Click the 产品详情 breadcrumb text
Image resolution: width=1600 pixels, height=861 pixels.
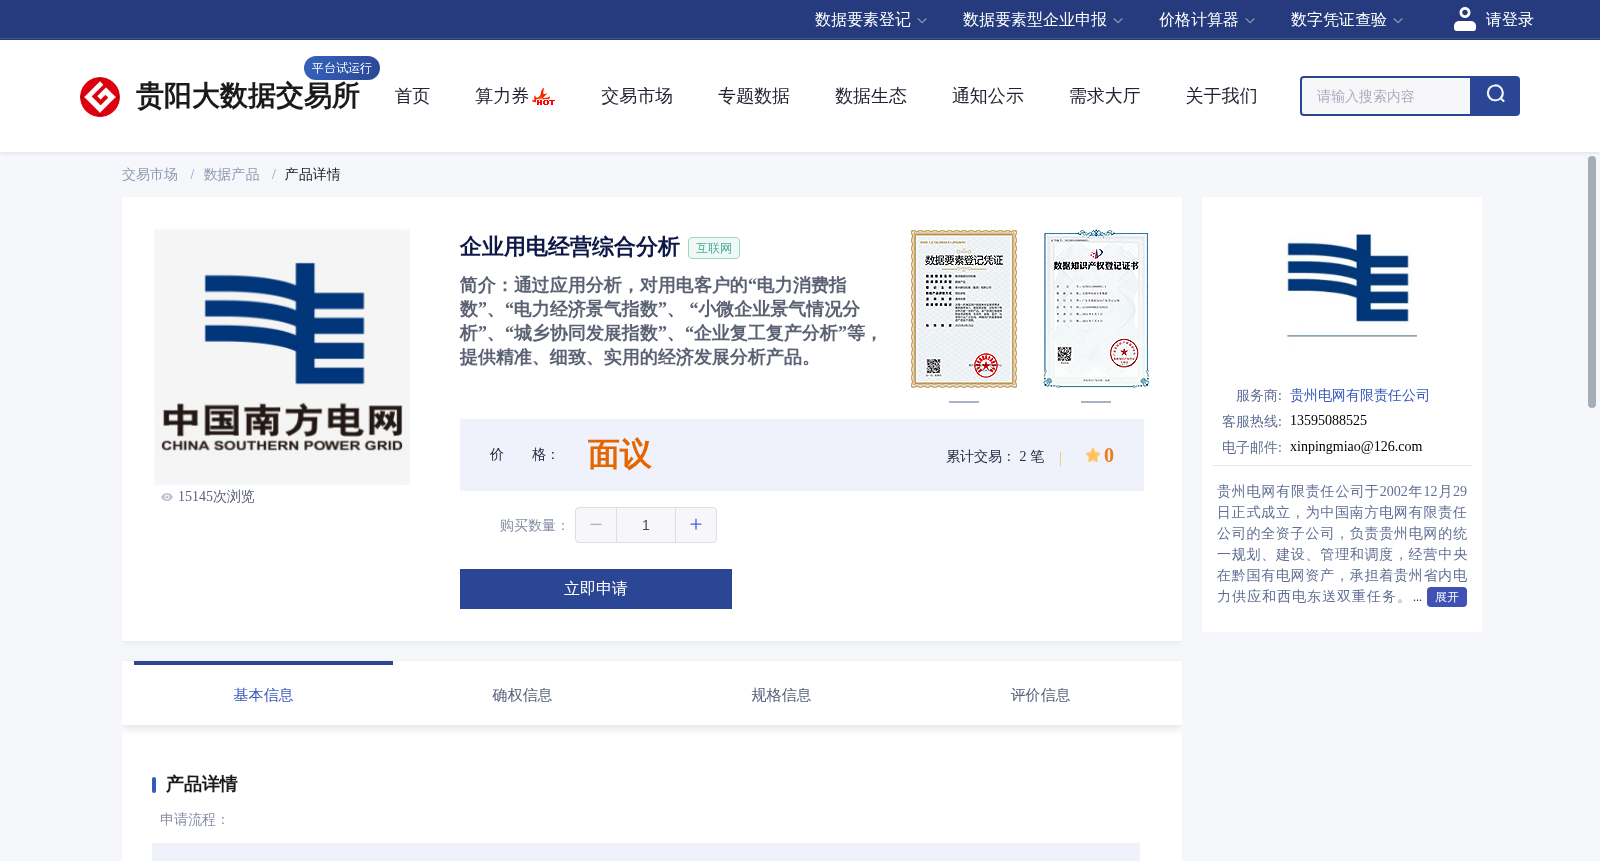pos(313,175)
